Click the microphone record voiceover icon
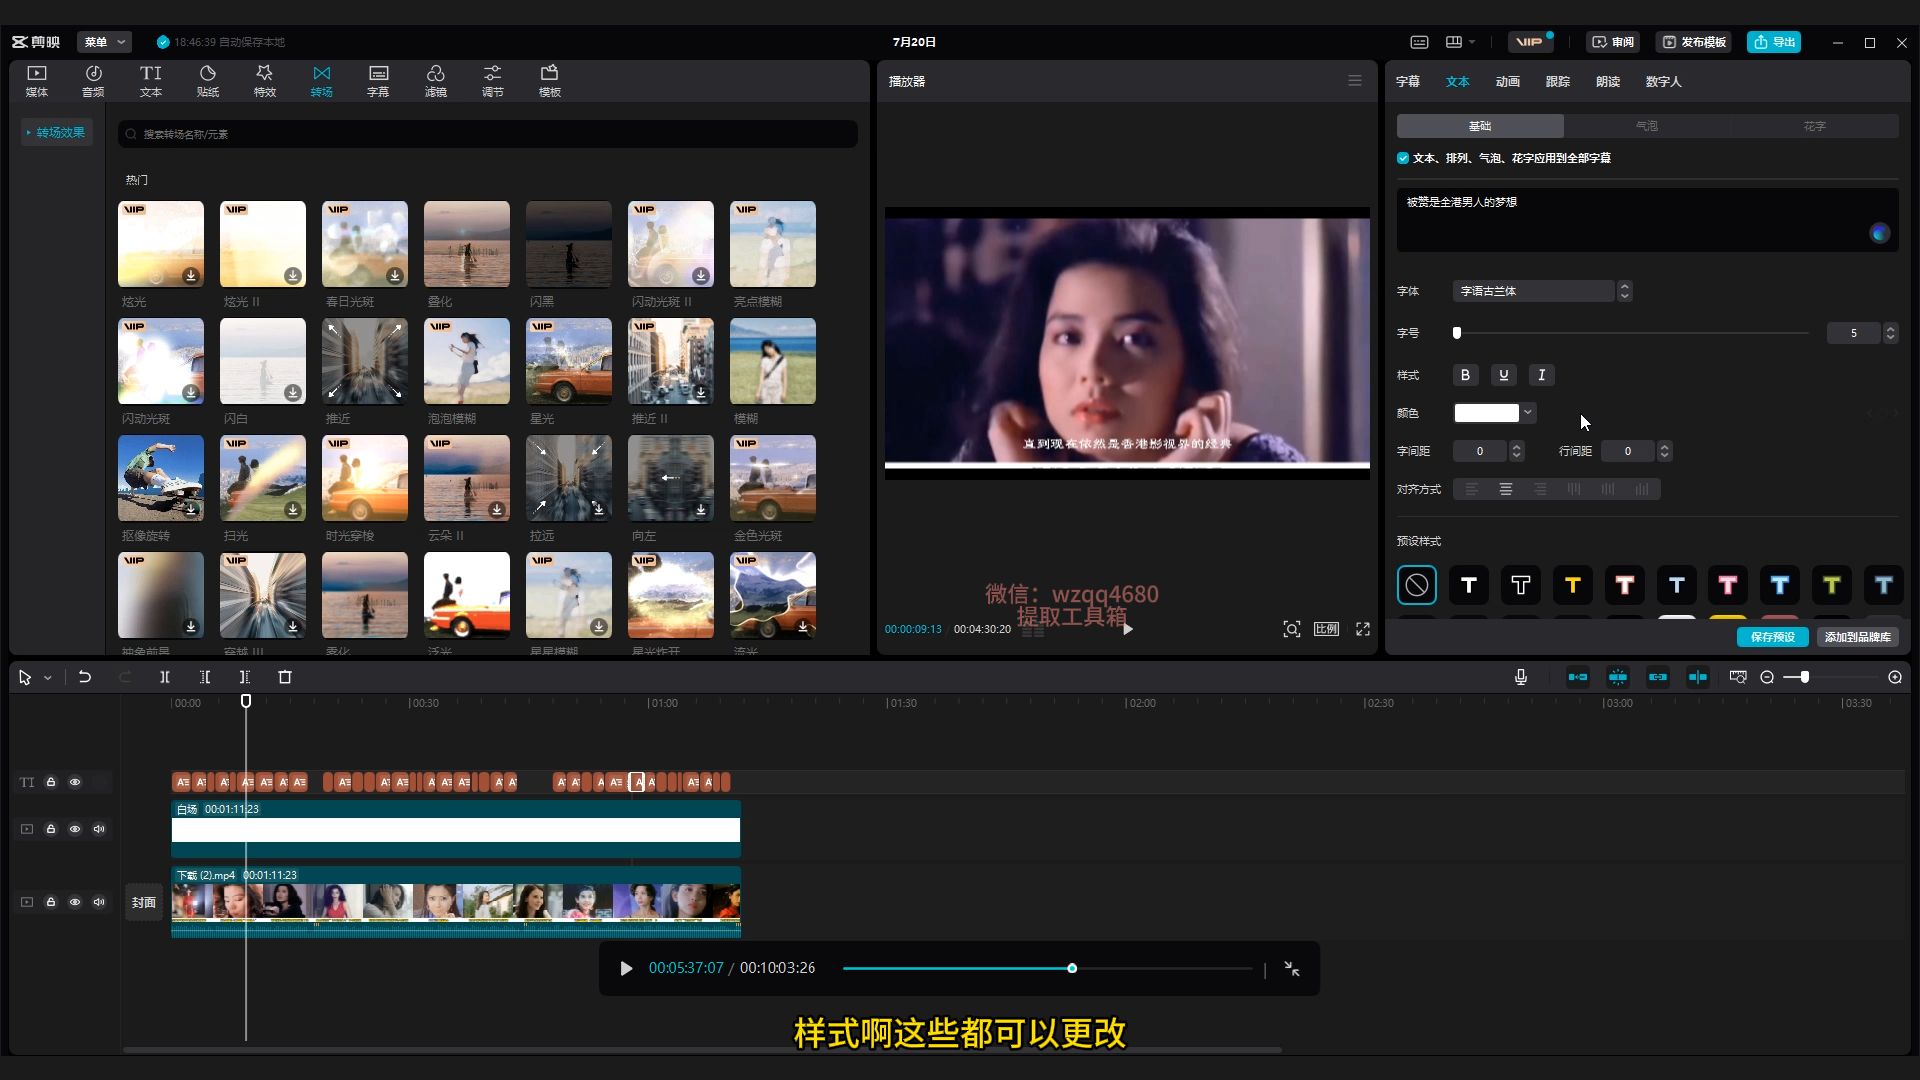The height and width of the screenshot is (1080, 1920). coord(1520,677)
